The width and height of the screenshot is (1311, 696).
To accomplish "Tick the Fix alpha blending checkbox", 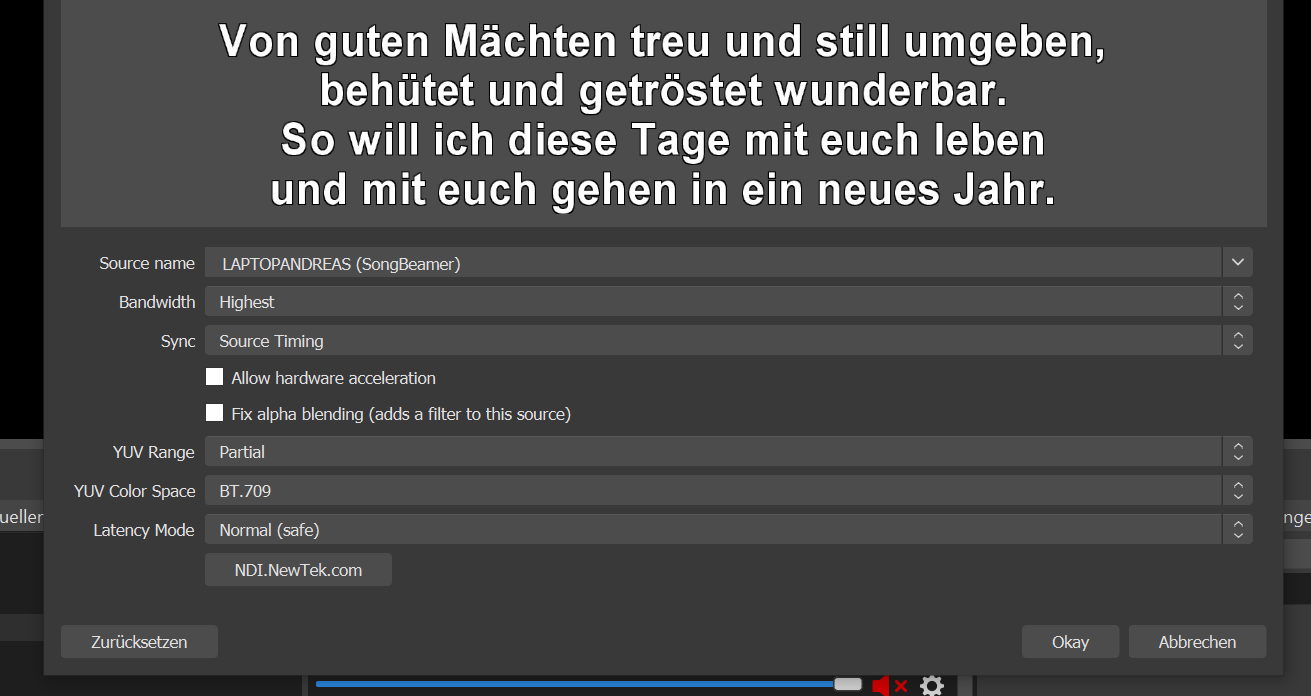I will click(x=214, y=412).
